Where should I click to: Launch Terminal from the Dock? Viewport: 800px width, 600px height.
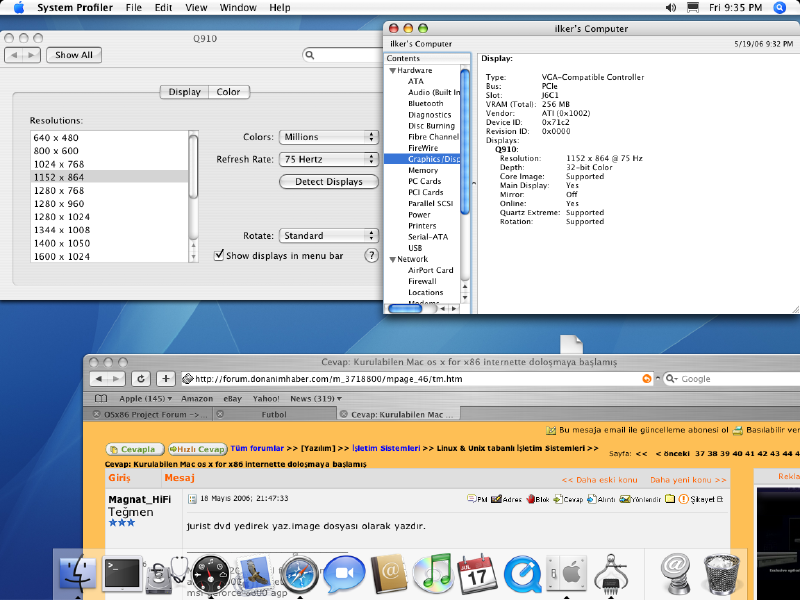coord(122,574)
